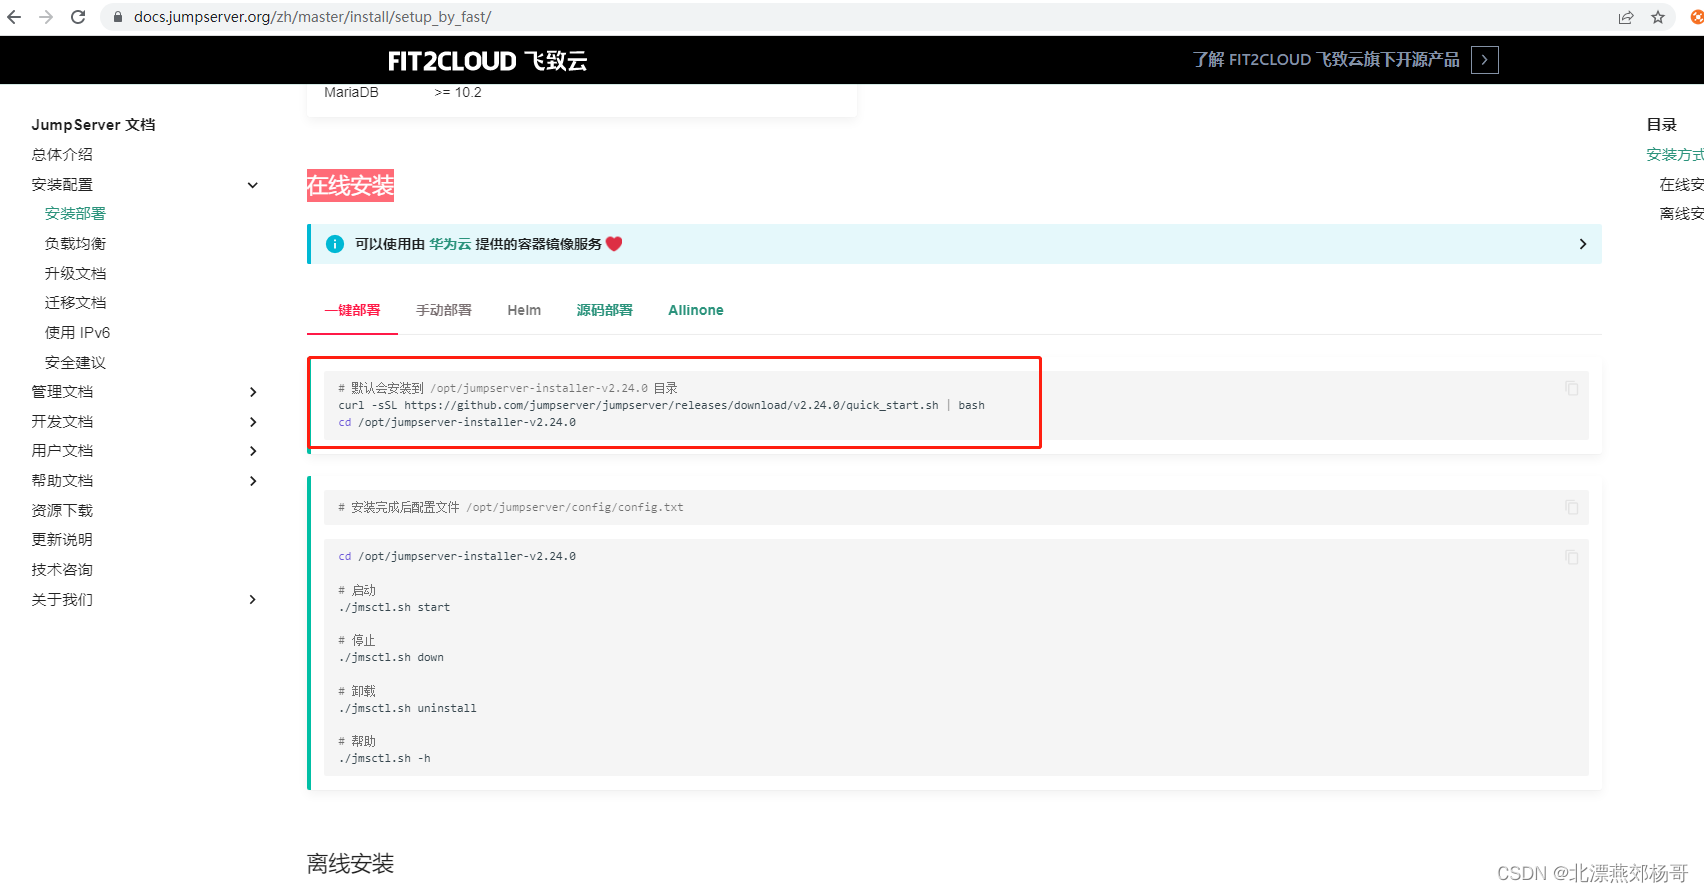The image size is (1704, 893).
Task: Reload the page with the refresh icon
Action: 78,17
